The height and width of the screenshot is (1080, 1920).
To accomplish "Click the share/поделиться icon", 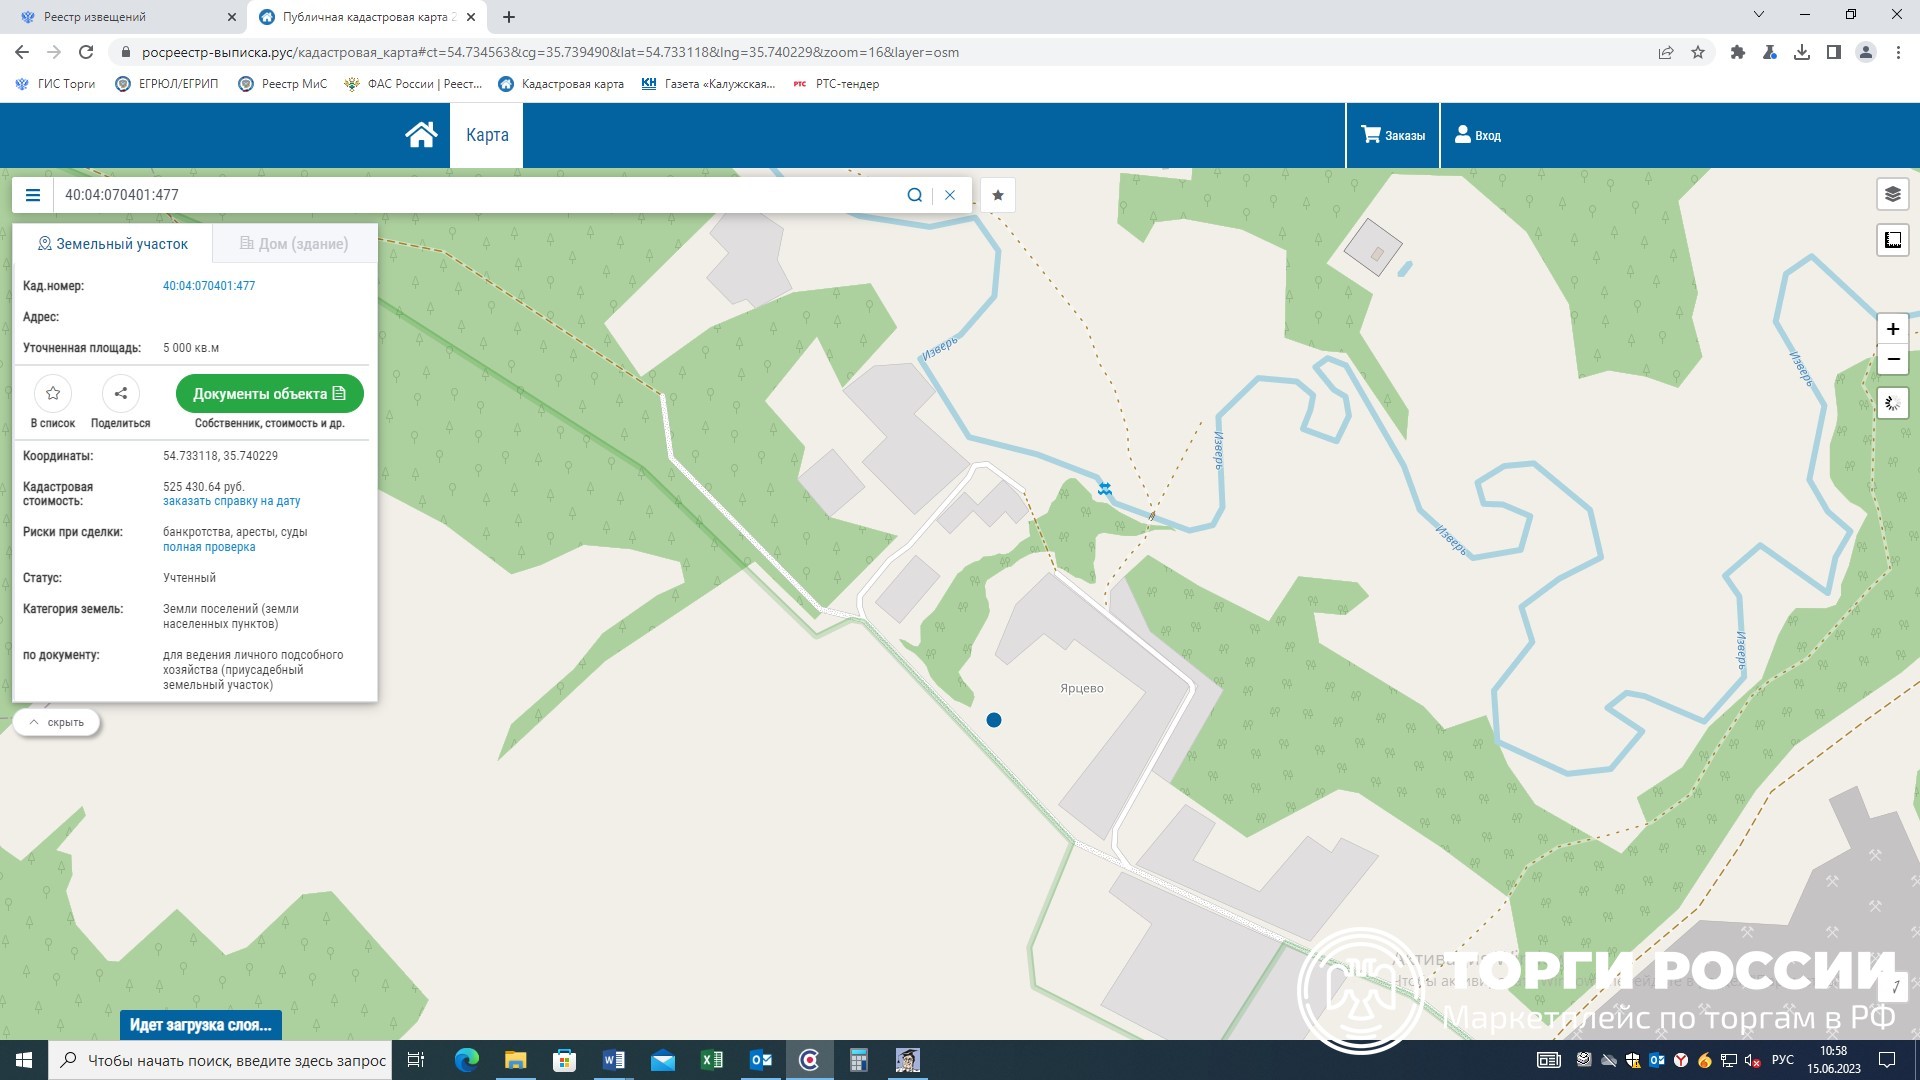I will (119, 393).
